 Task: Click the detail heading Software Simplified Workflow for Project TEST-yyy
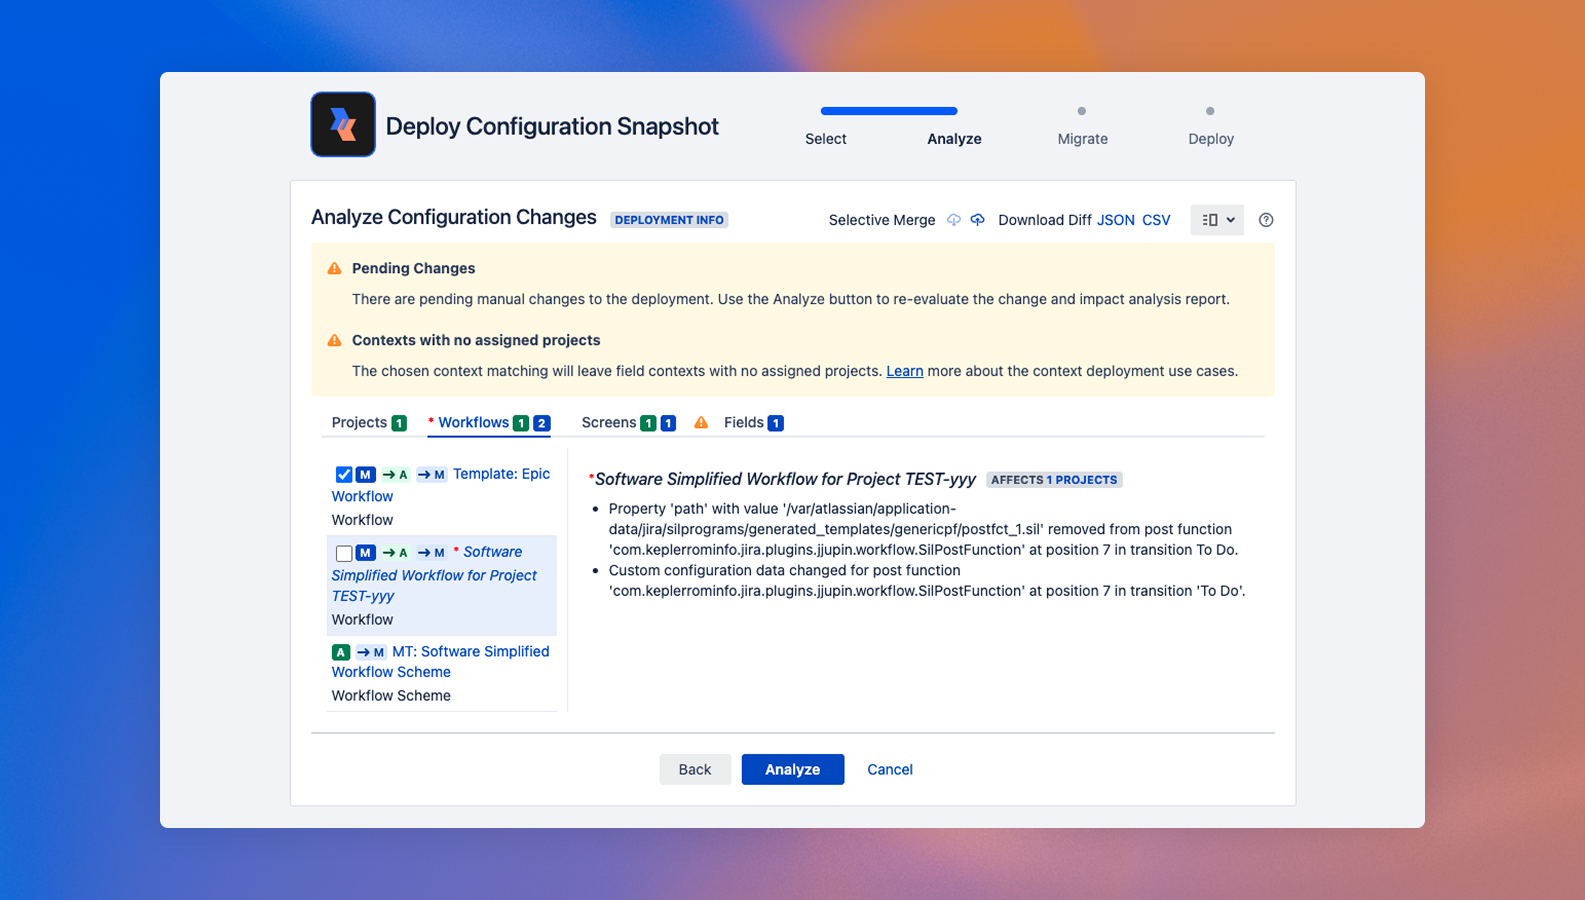click(785, 479)
